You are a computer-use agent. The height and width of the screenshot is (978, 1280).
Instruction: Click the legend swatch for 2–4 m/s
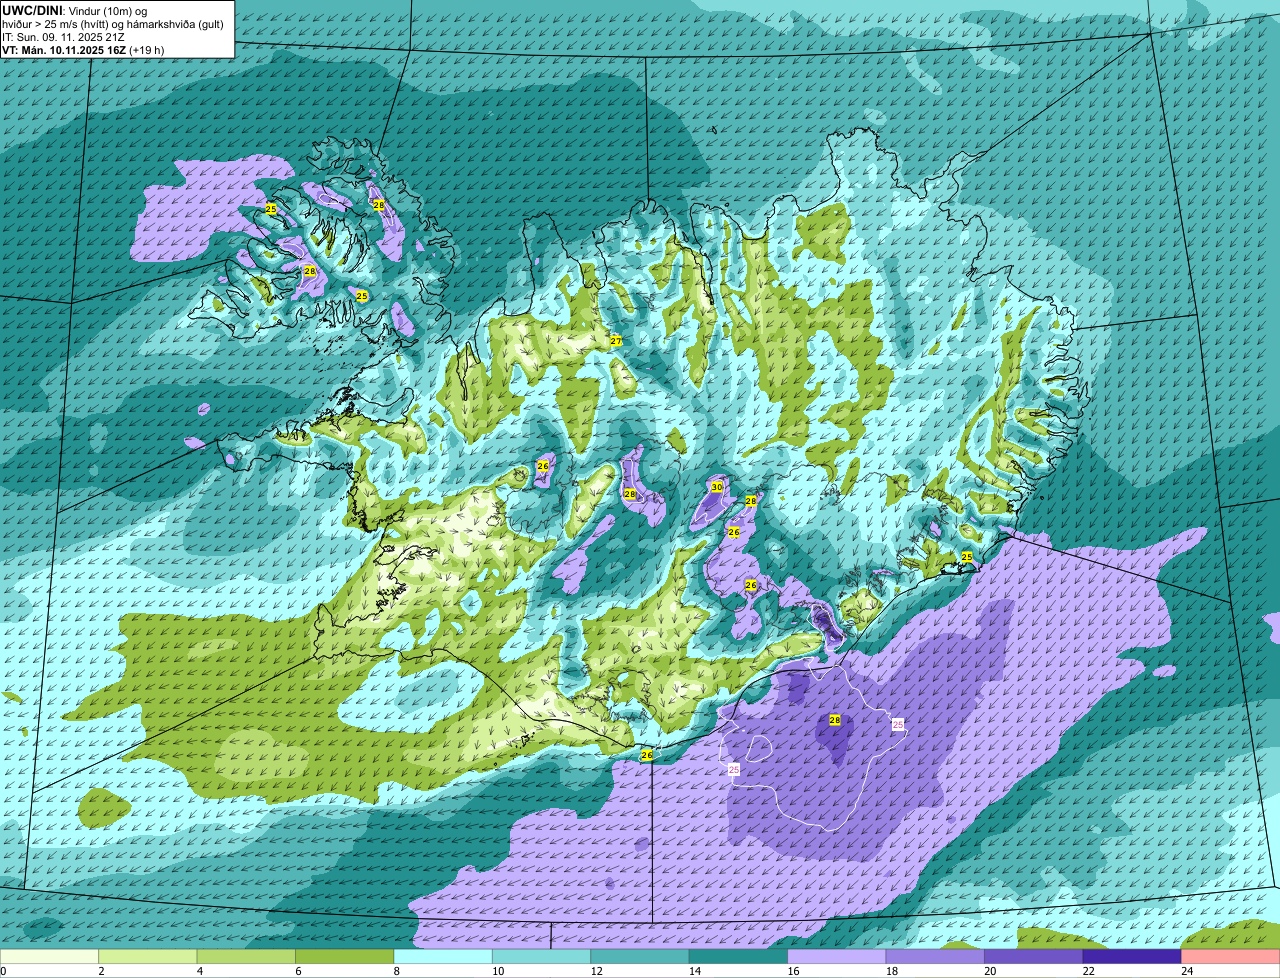pyautogui.click(x=147, y=956)
